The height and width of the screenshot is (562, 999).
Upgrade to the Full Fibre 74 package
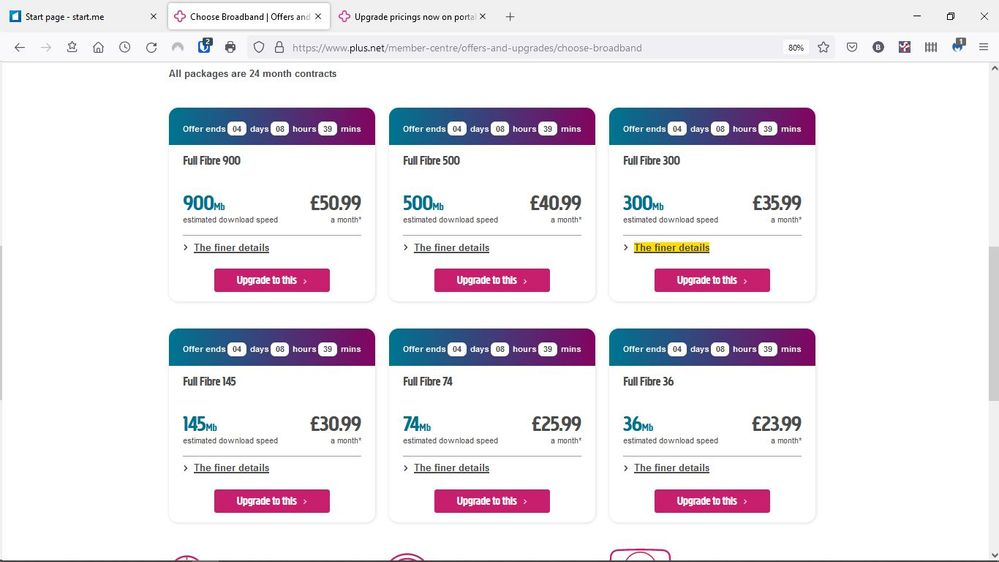(x=491, y=501)
